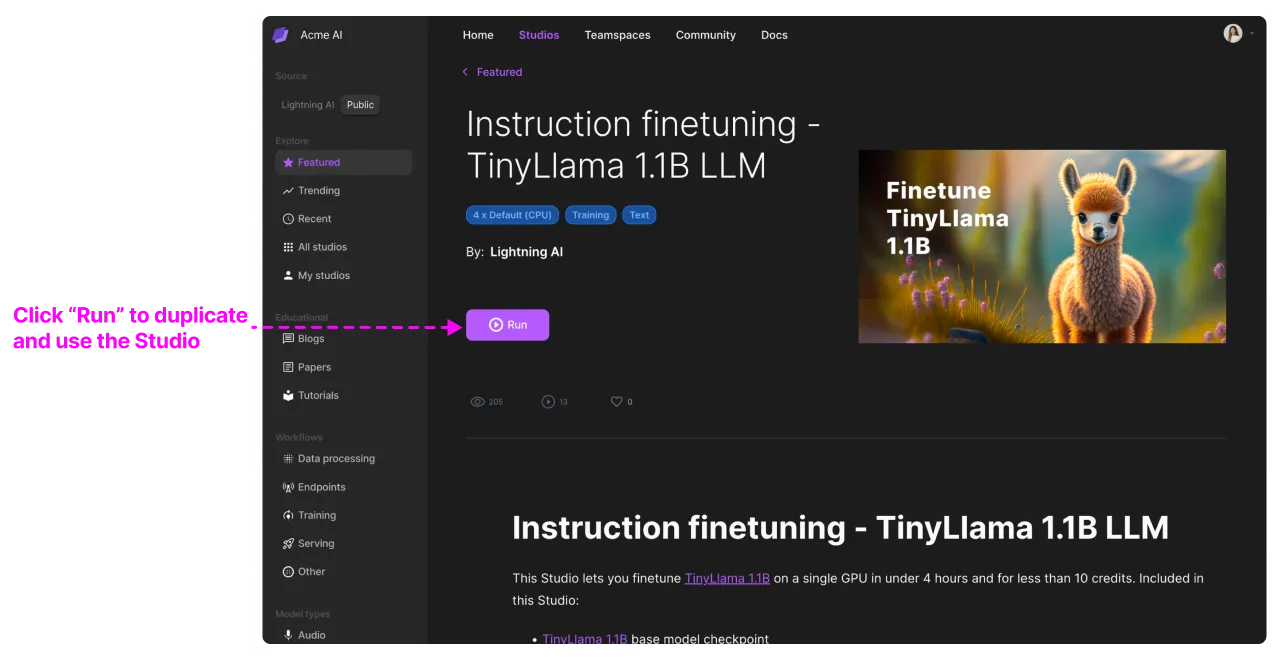Expand the user avatar dropdown arrow
The image size is (1280, 660).
[1252, 34]
